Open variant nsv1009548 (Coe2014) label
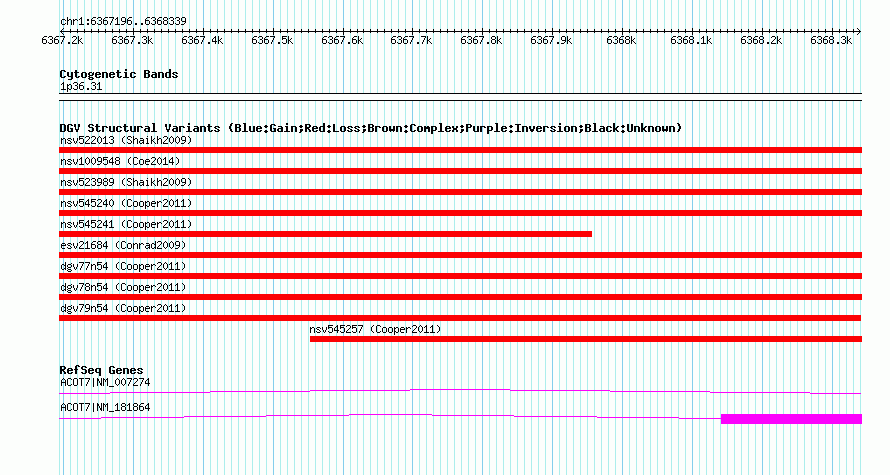The width and height of the screenshot is (890, 475). click(120, 161)
